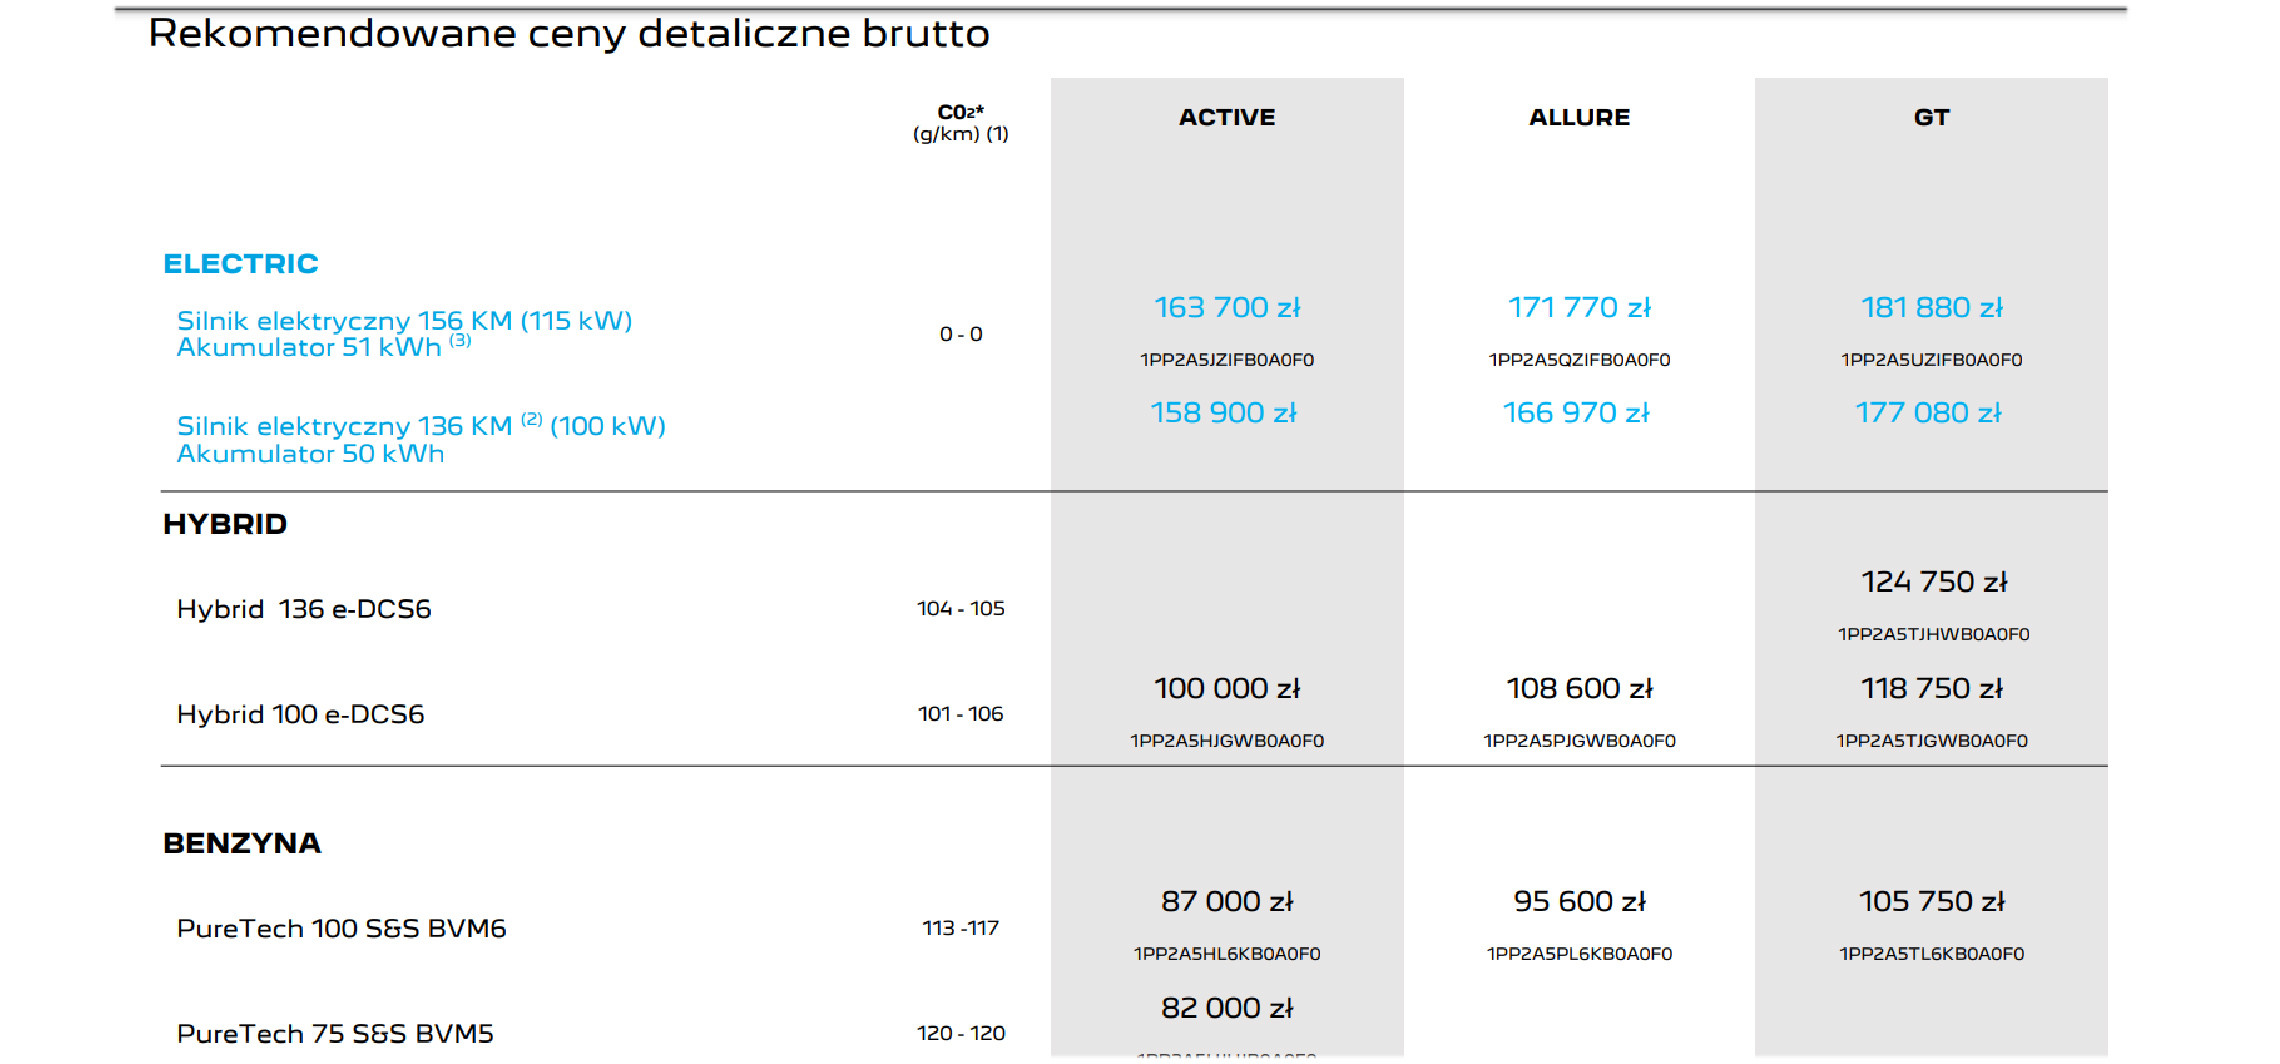The width and height of the screenshot is (2280, 1064).
Task: Click the ACTIVE column header
Action: point(1227,117)
